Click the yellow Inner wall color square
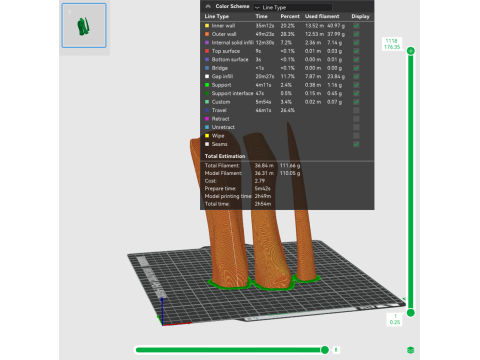Image resolution: width=480 pixels, height=360 pixels. pyautogui.click(x=207, y=26)
